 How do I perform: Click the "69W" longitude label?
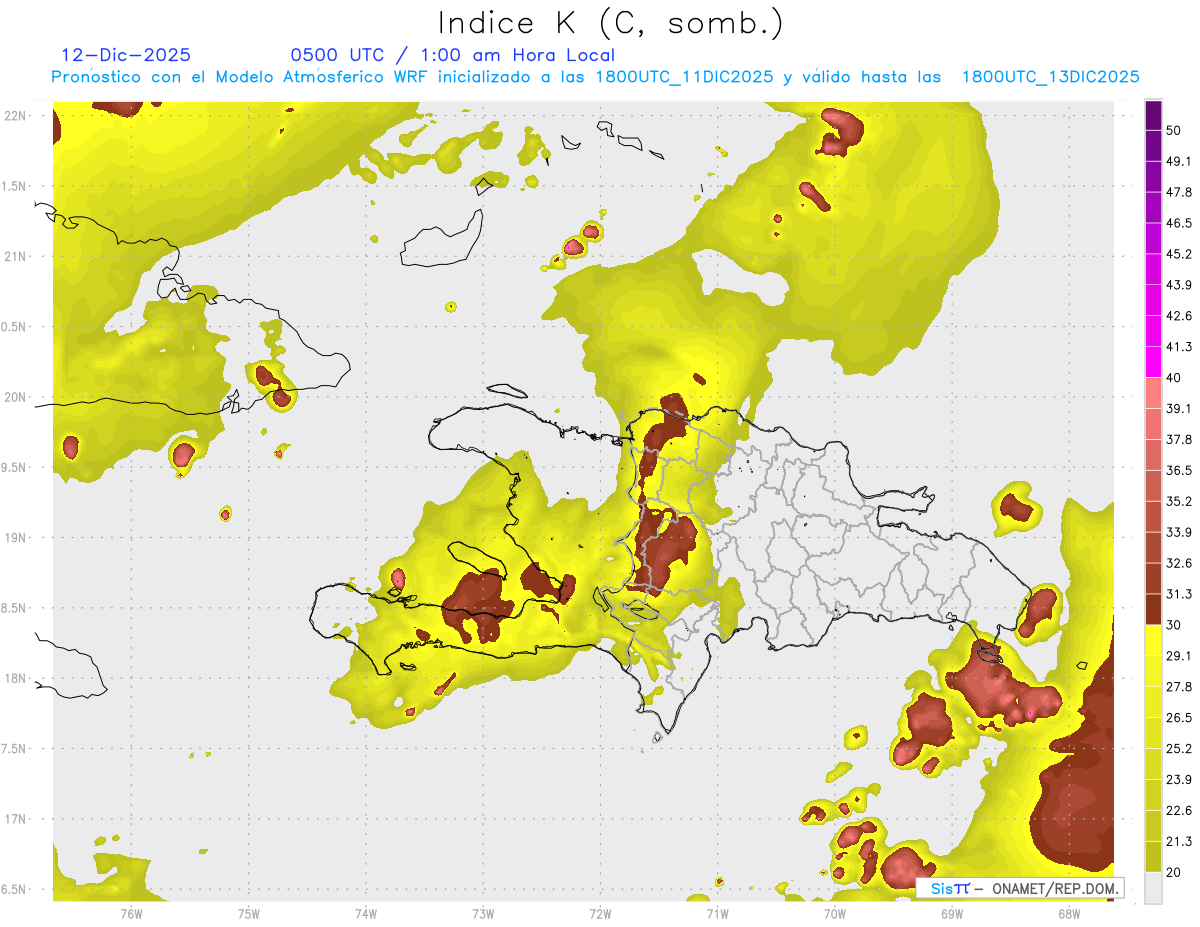click(951, 913)
